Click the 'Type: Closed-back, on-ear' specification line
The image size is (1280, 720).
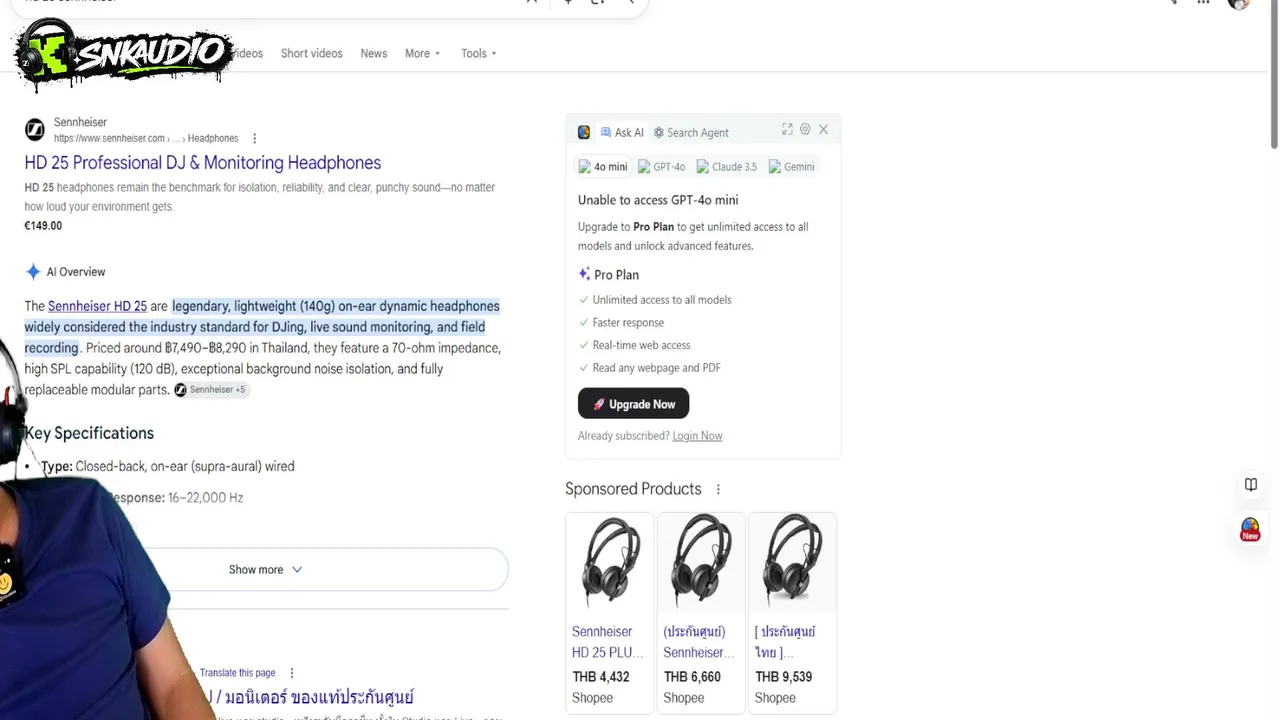click(x=168, y=466)
